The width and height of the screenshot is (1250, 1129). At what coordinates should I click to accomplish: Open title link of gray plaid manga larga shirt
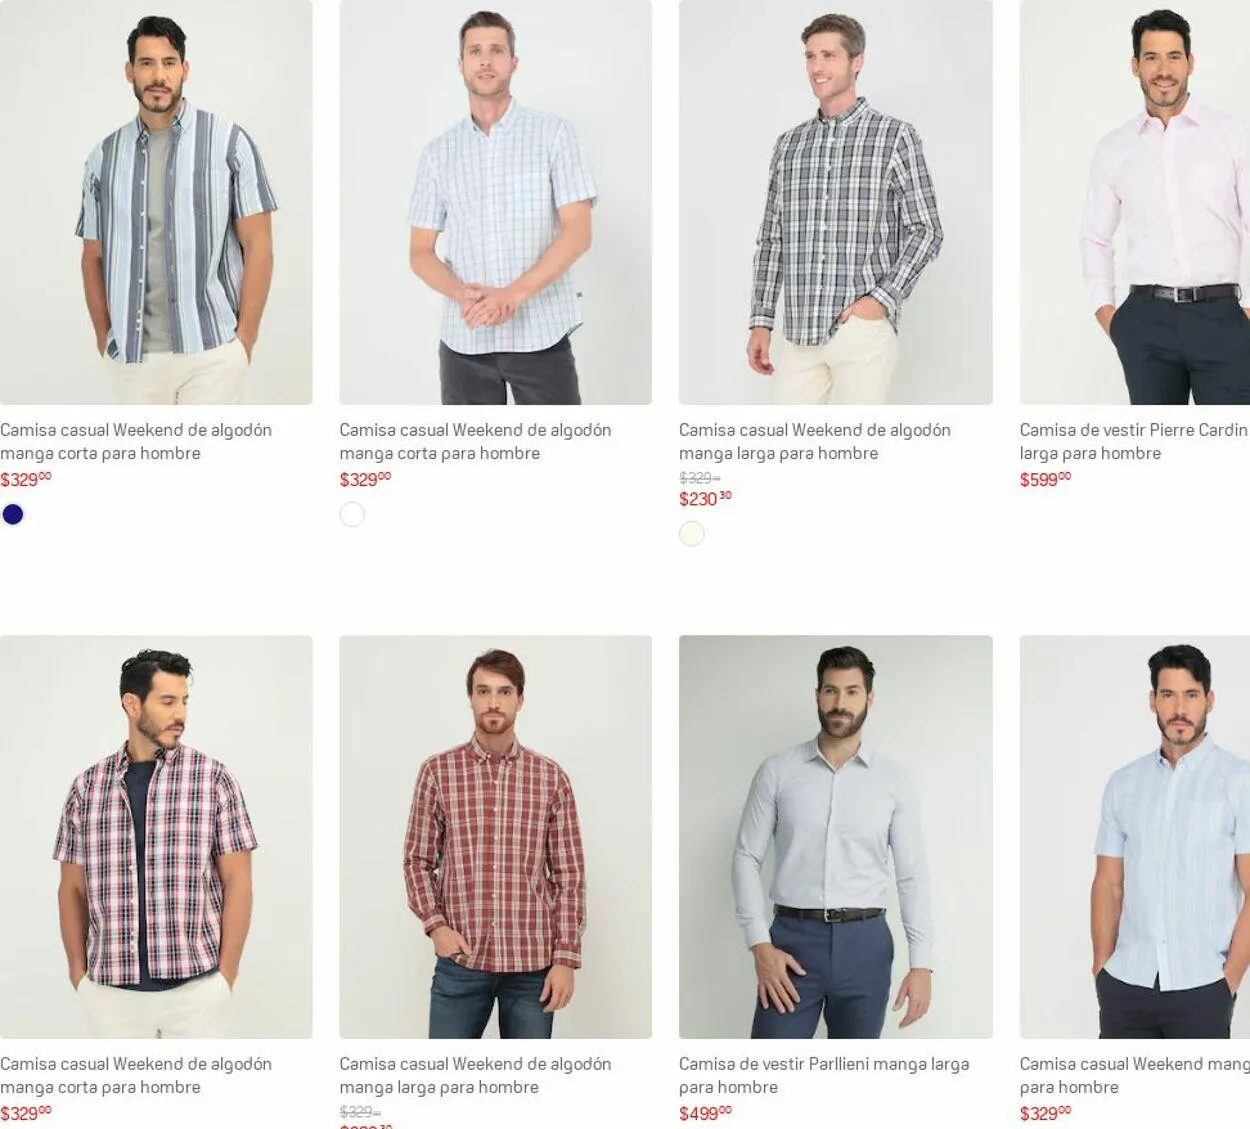point(815,441)
